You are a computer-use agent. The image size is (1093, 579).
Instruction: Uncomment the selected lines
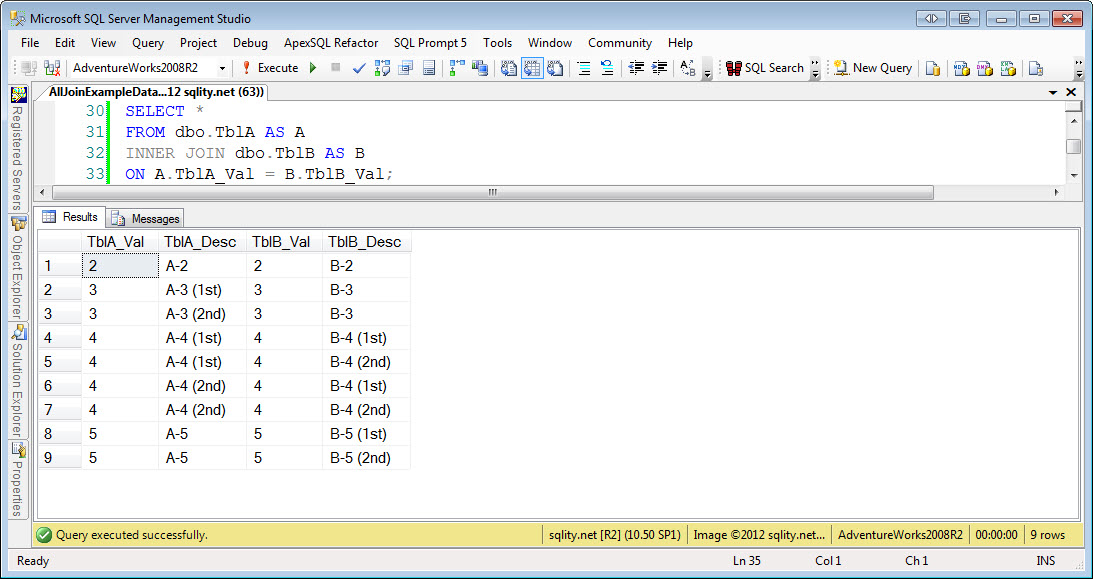[x=607, y=68]
